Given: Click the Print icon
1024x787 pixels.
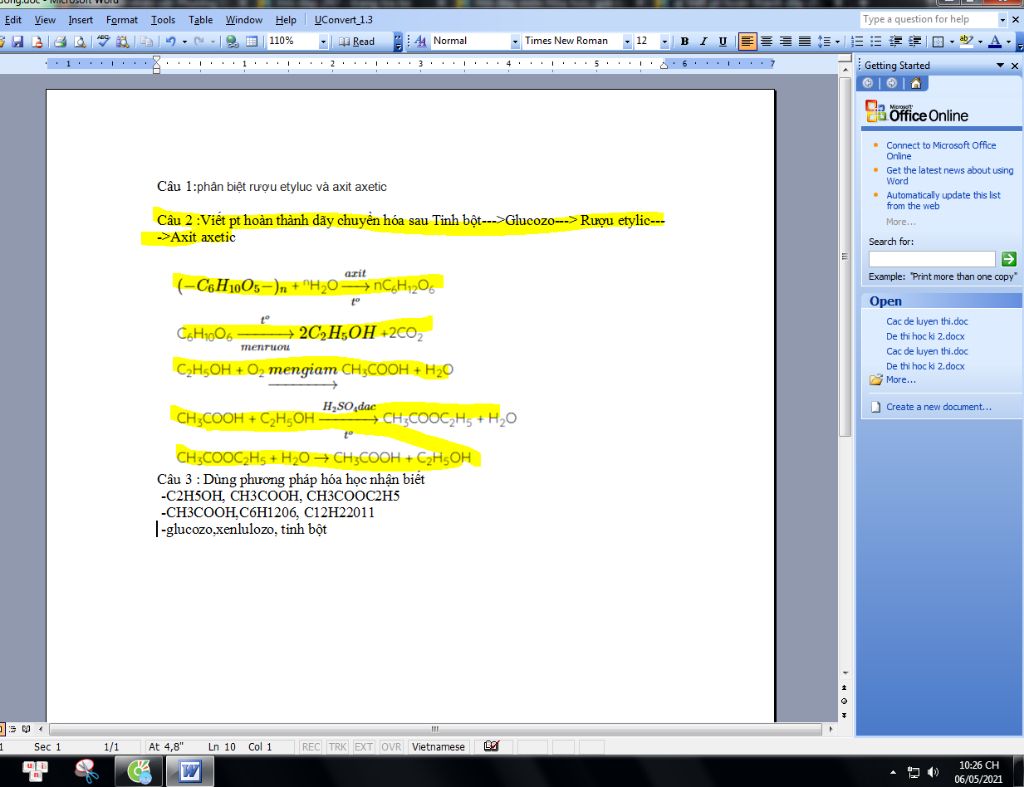Looking at the screenshot, I should tap(60, 42).
